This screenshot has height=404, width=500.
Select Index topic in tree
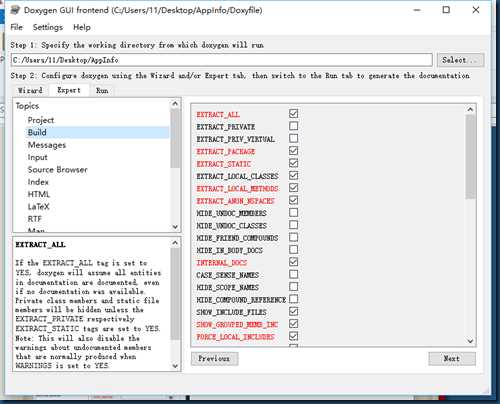38,182
